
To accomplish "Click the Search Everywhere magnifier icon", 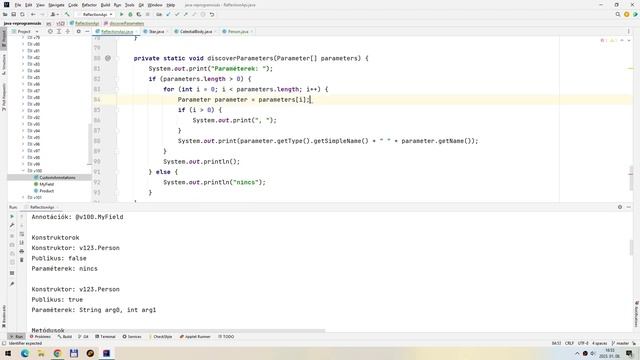I will [x=618, y=14].
